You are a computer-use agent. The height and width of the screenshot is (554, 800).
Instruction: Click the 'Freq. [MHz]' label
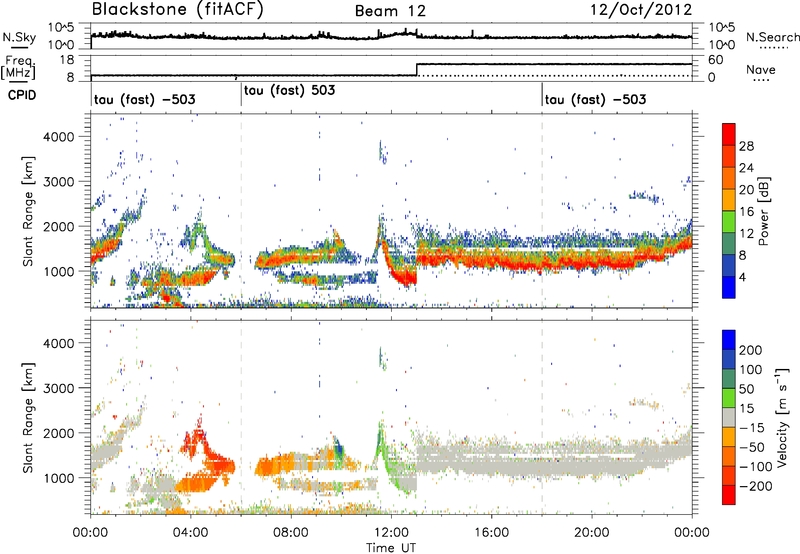pos(19,68)
